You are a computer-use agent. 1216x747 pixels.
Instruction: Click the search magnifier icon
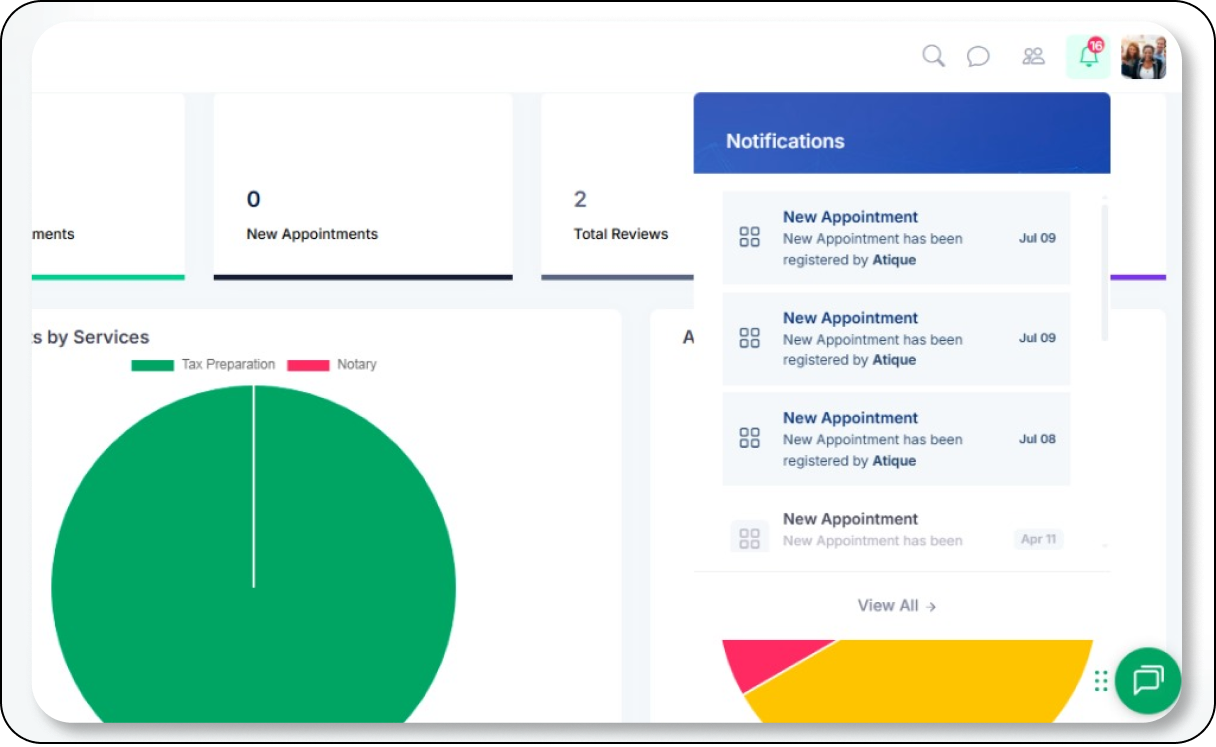pos(933,56)
